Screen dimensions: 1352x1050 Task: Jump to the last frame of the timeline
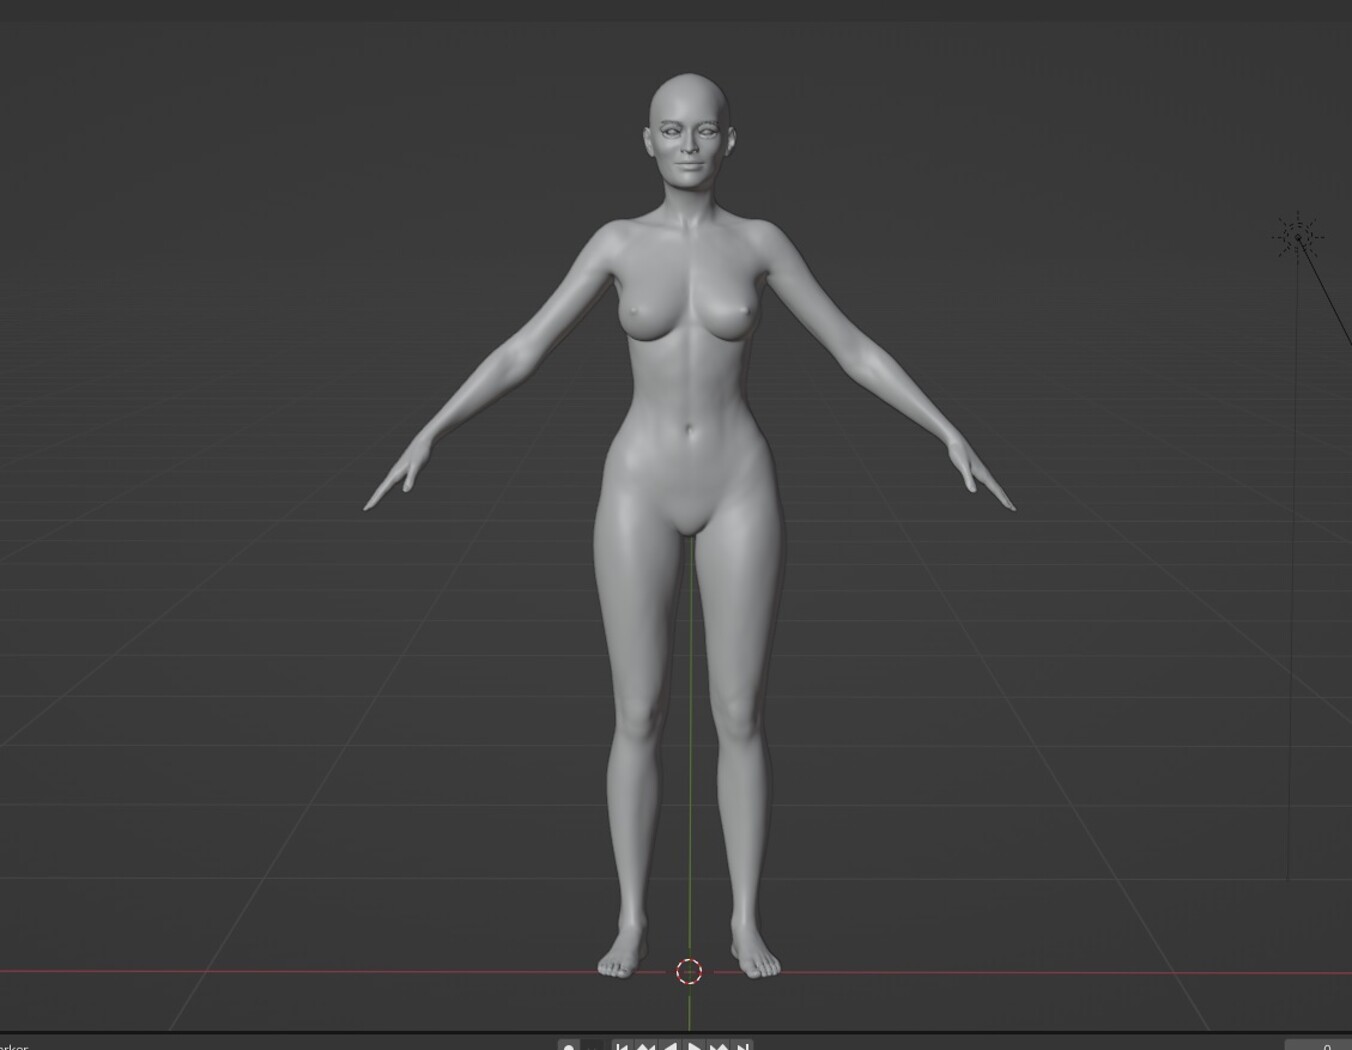click(742, 1045)
